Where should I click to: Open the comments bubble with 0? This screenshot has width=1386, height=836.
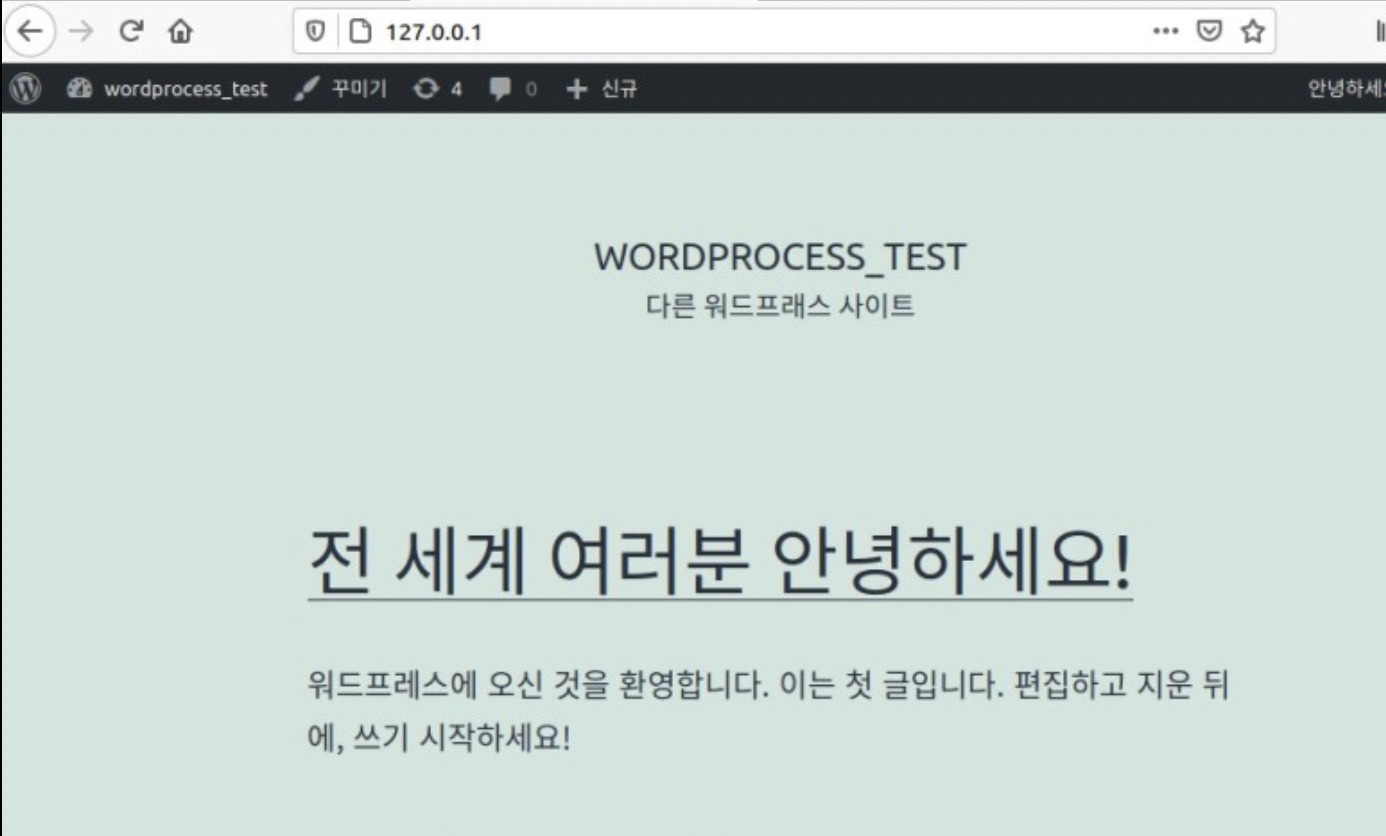[x=513, y=89]
